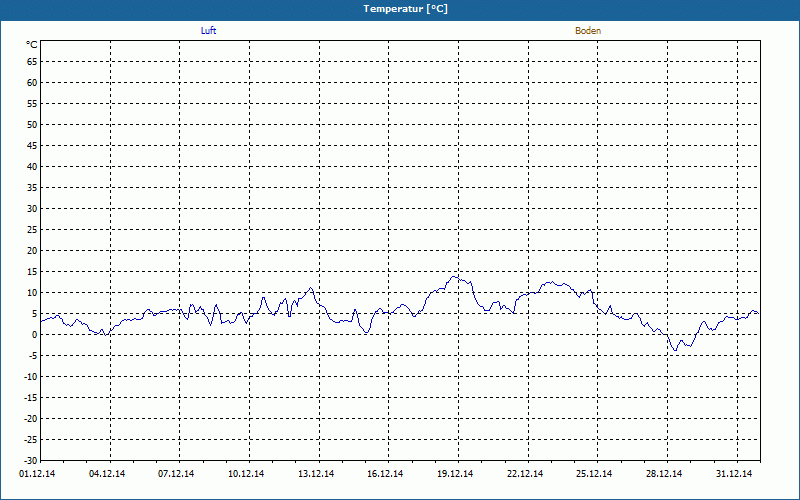Click the 22.12.14 date label
Screen dimensions: 800x500
point(525,474)
